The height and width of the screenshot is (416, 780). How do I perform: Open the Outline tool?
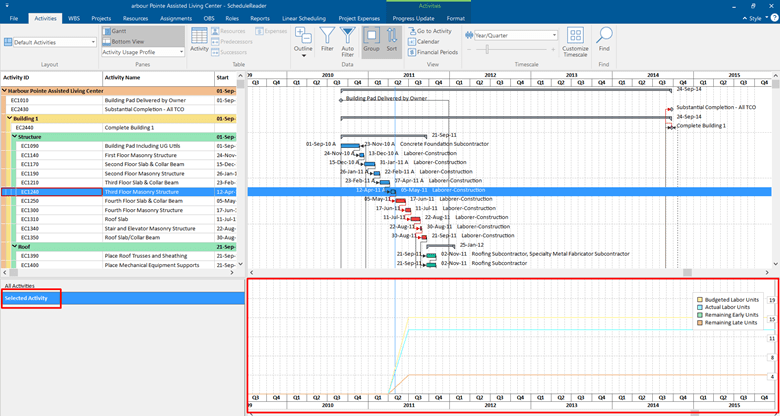[303, 40]
